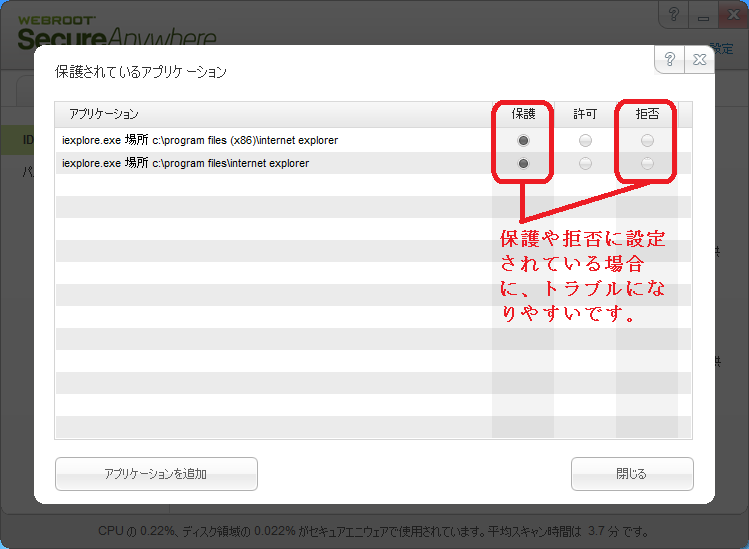Screen dimensions: 749x549
Task: Close the protected applications dialog with X
Action: tap(699, 60)
